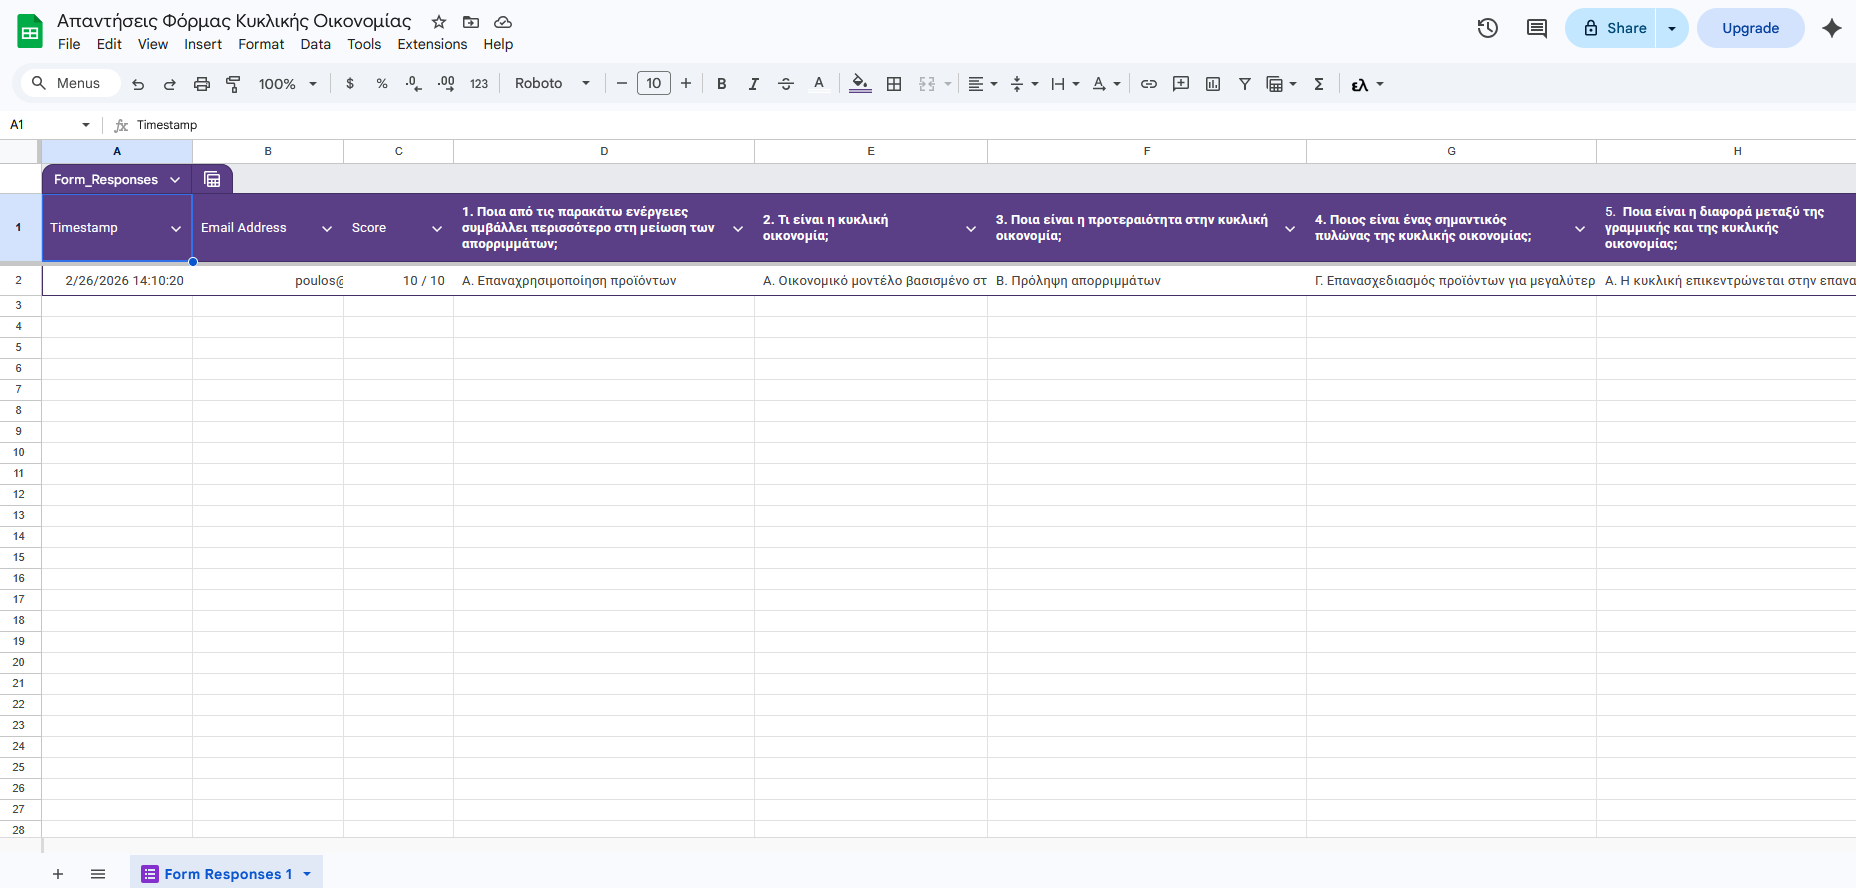The height and width of the screenshot is (888, 1856).
Task: Add a new sheet plus icon
Action: (x=58, y=874)
